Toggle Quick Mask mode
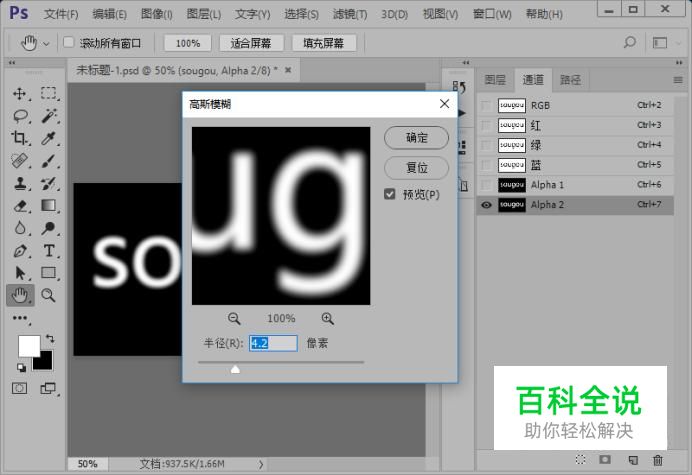 tap(19, 388)
